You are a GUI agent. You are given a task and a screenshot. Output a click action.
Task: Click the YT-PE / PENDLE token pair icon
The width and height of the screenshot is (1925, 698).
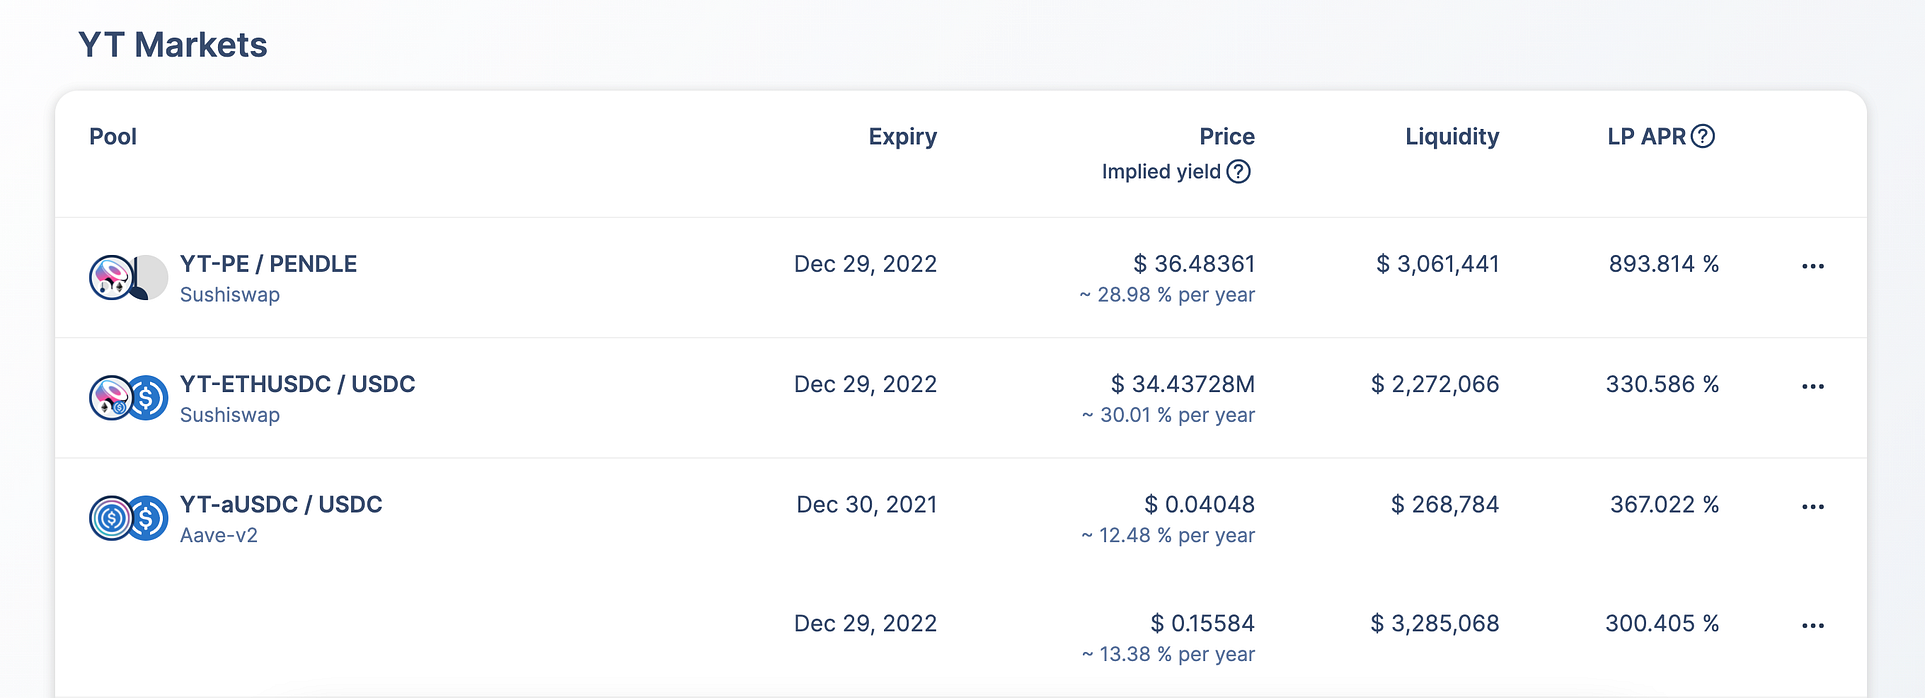[128, 278]
